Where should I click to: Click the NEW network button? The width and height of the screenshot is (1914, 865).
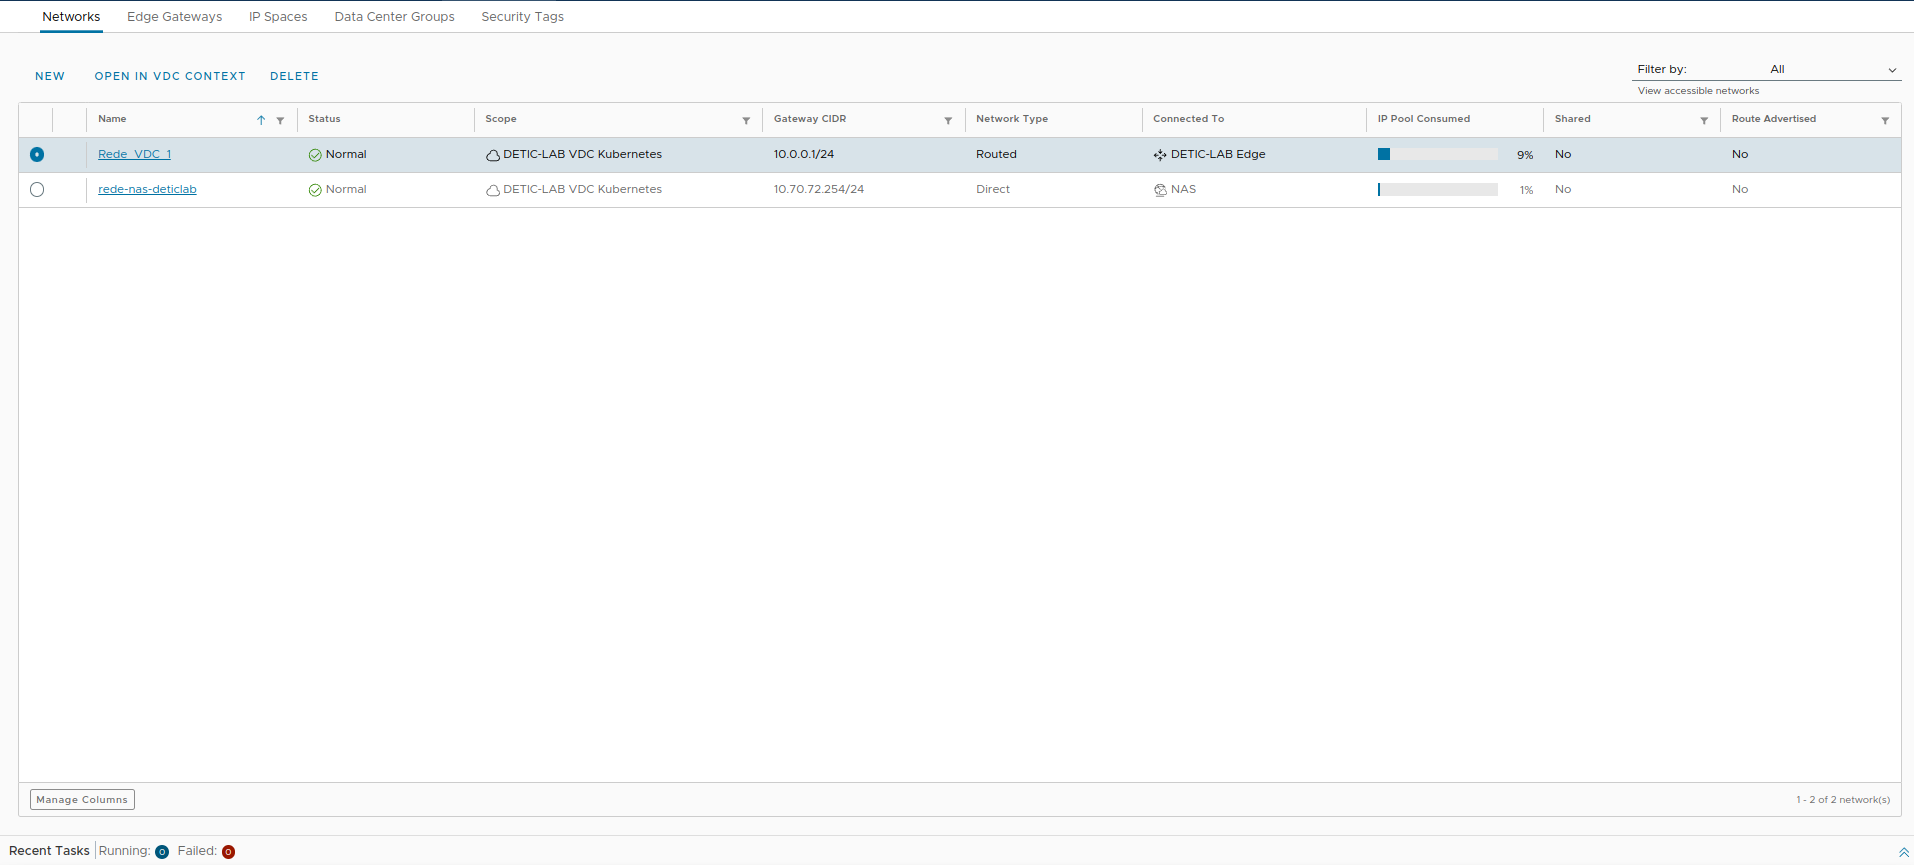pyautogui.click(x=50, y=76)
